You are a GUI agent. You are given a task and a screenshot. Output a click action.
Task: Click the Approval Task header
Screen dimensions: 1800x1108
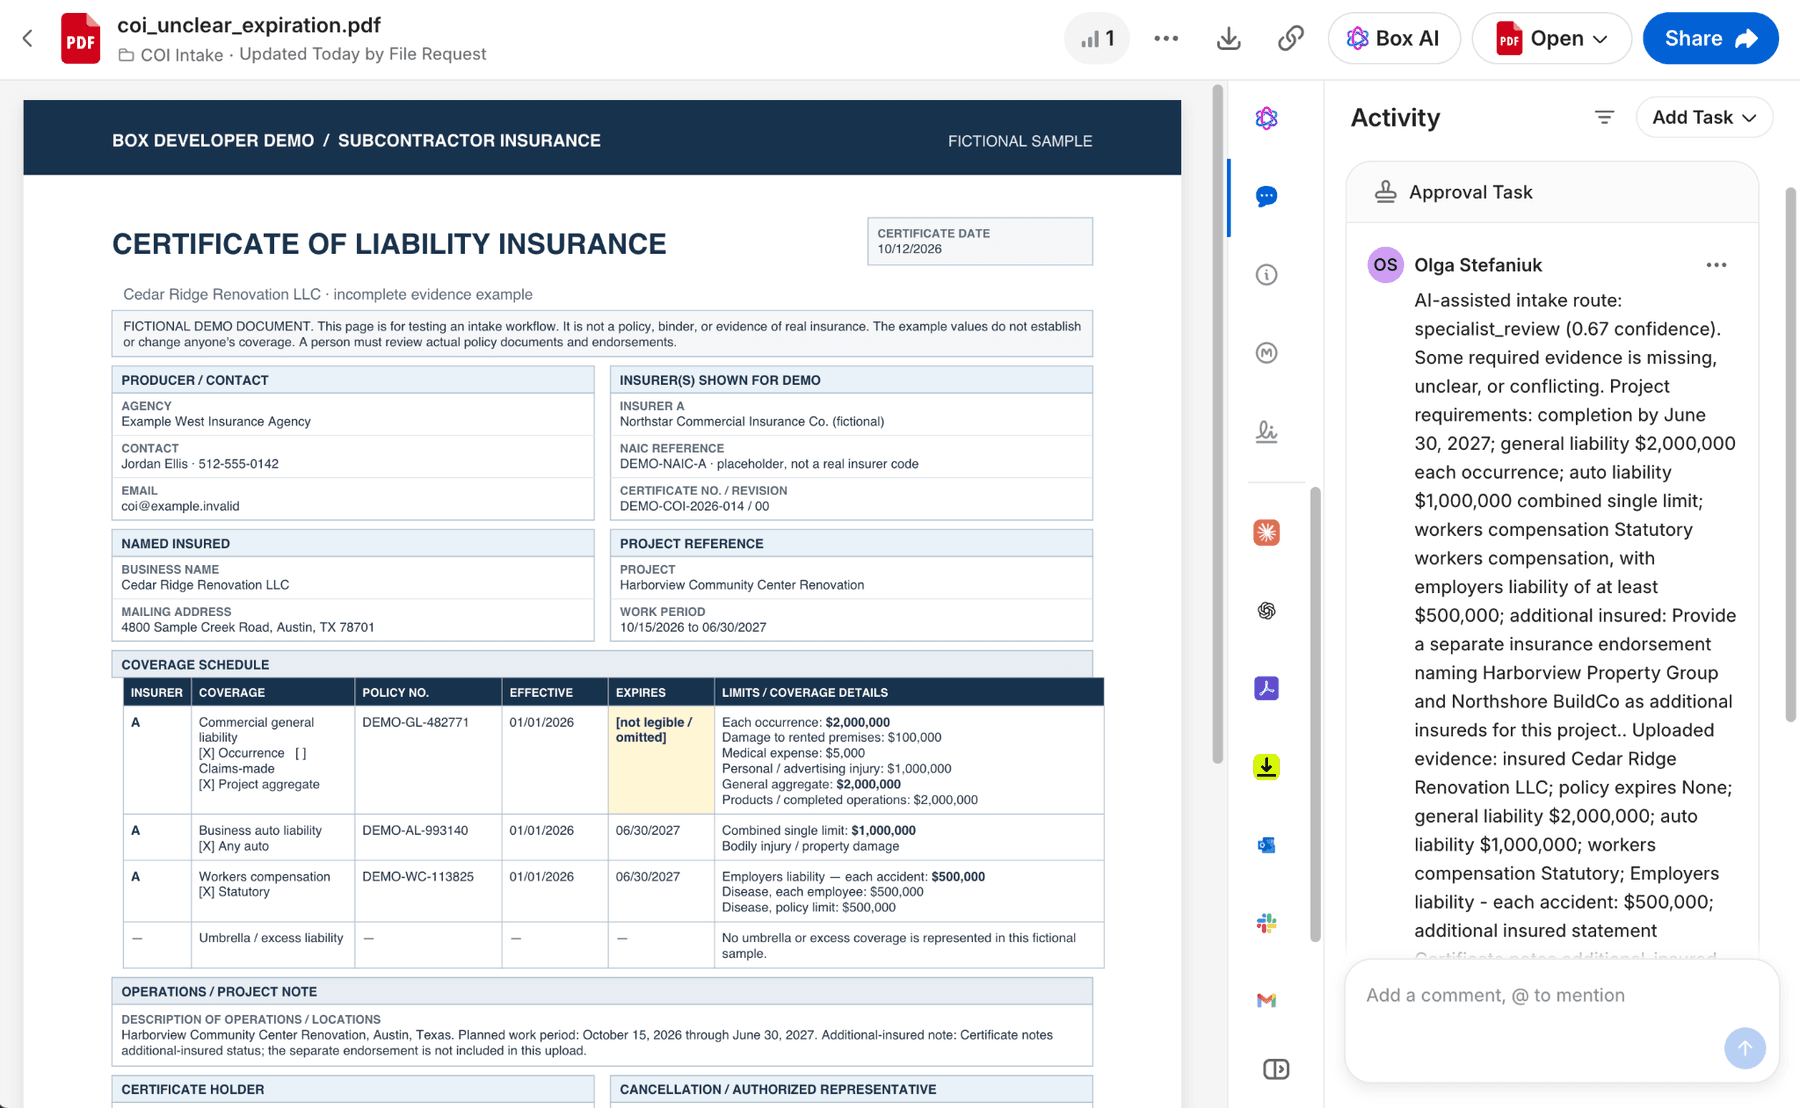pos(1552,192)
